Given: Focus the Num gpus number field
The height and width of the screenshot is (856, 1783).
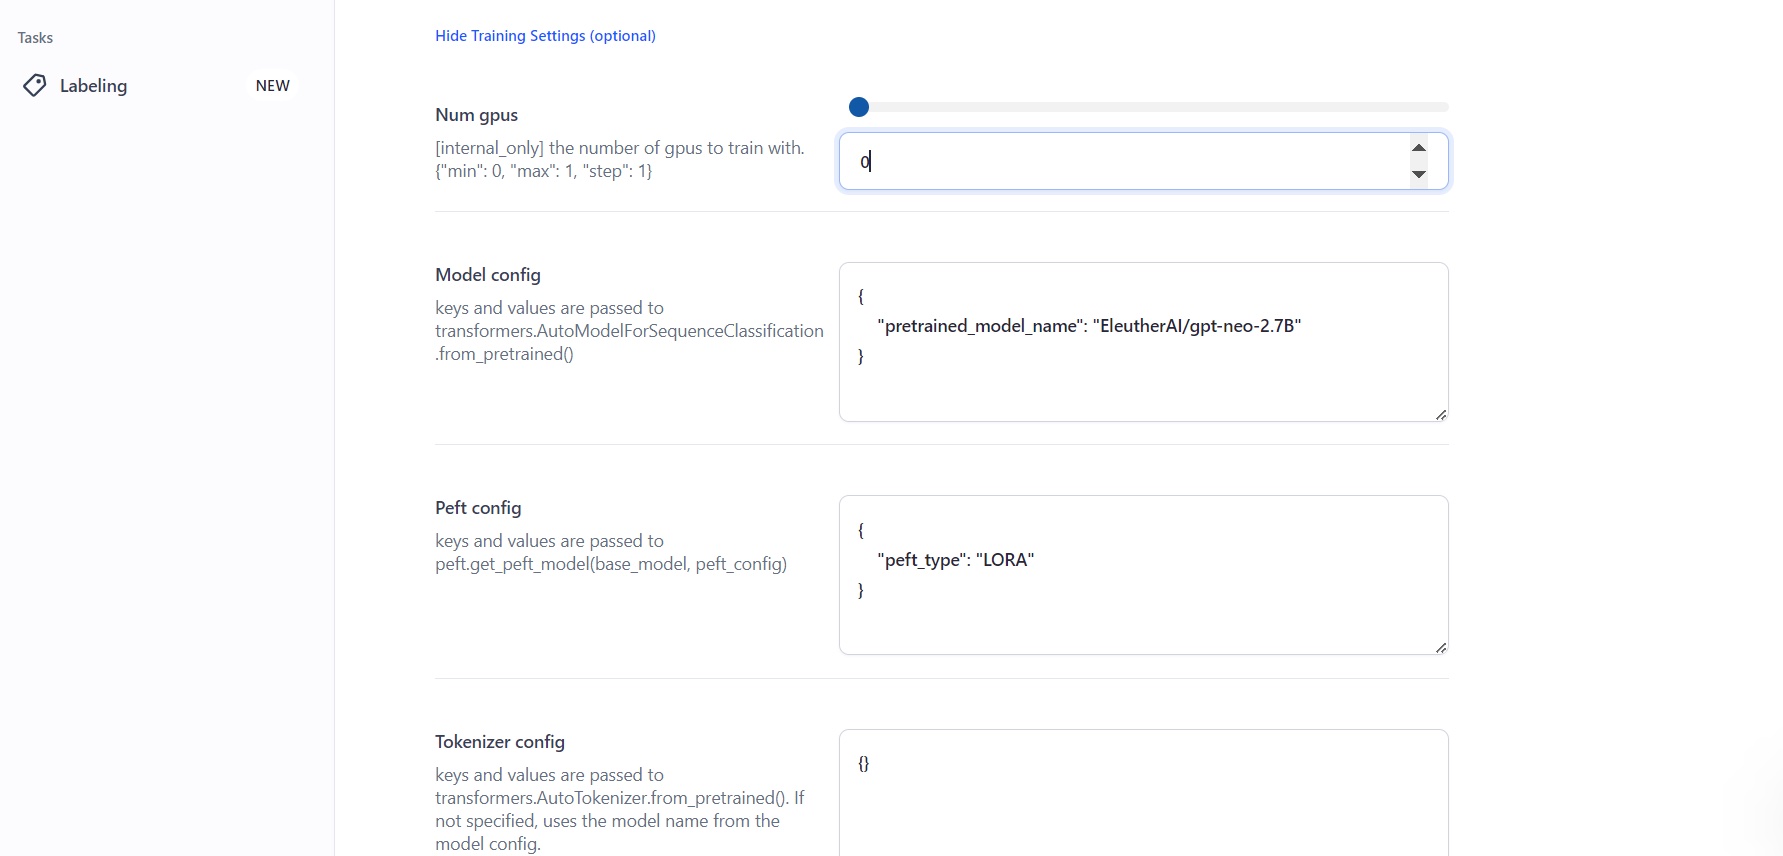Looking at the screenshot, I should [x=1120, y=161].
